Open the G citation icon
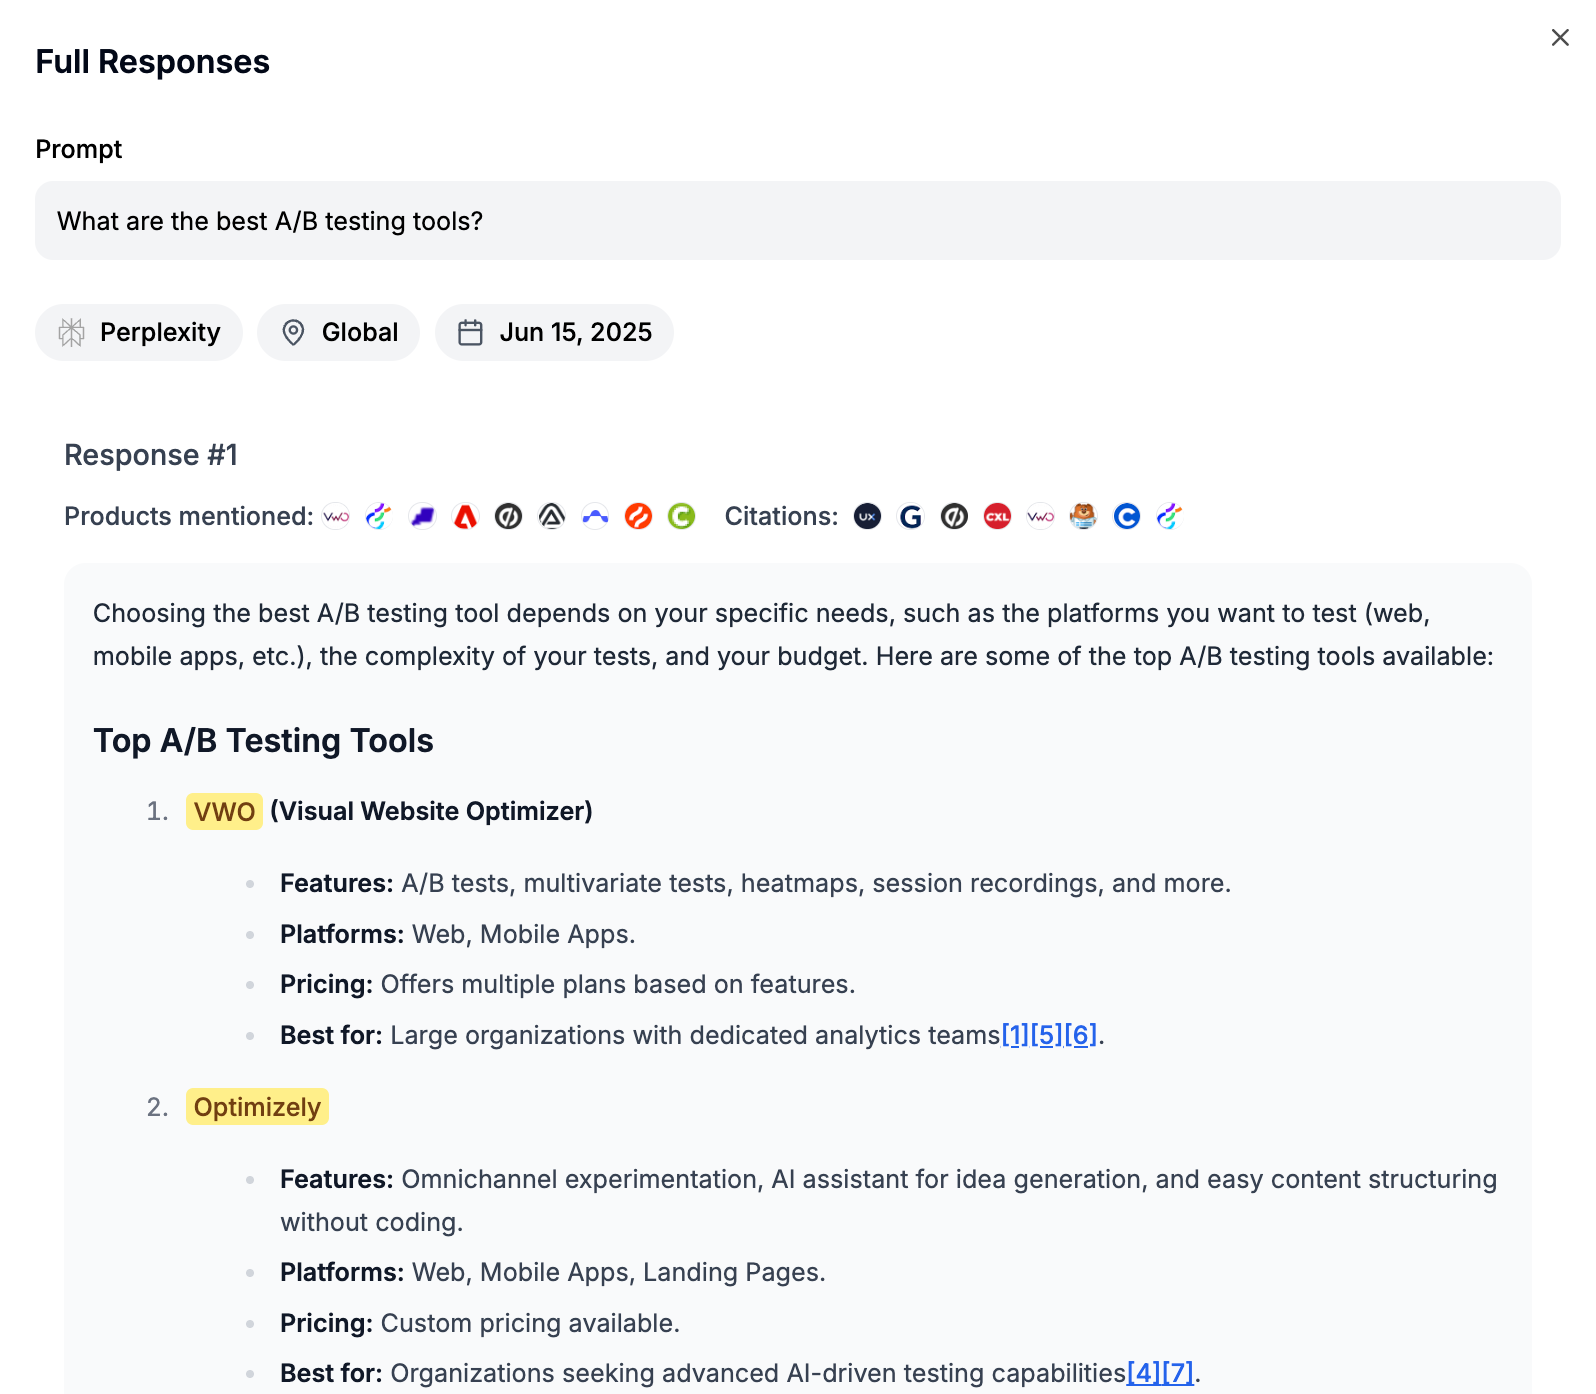Viewport: 1596px width, 1394px height. 911,516
